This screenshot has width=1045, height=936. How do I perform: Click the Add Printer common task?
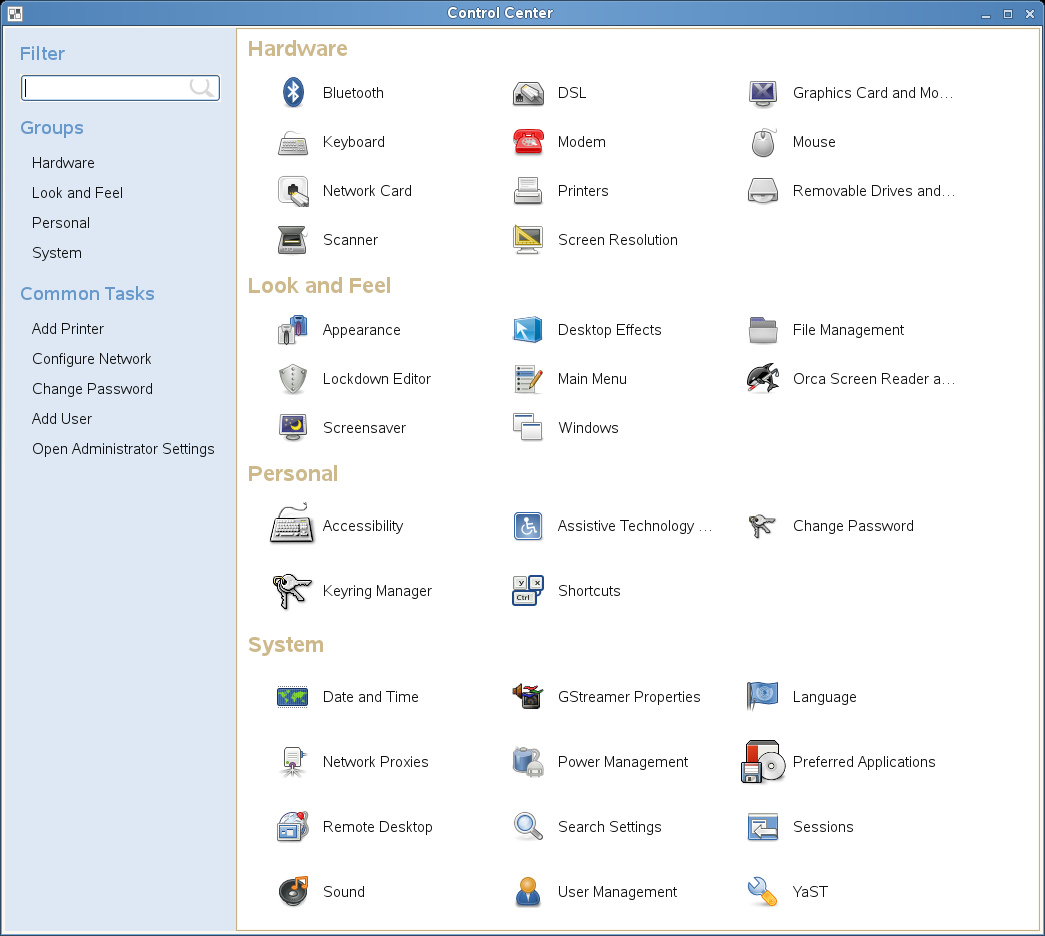point(68,329)
